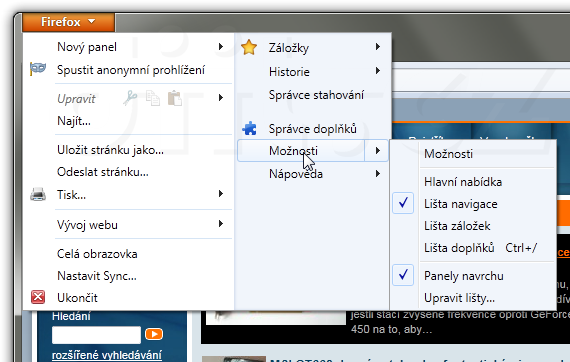
Task: Choose Odeslat stránku...
Action: [x=103, y=172]
